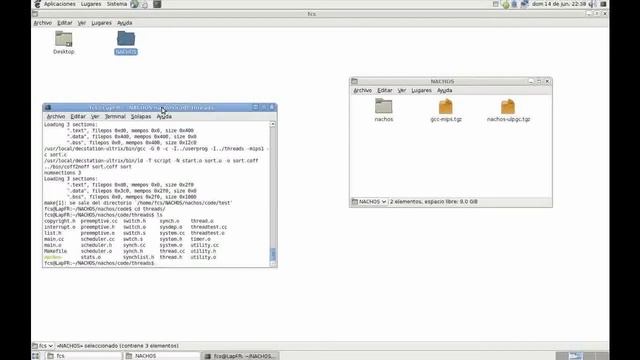Click the GNOME foot logo icon

pyautogui.click(x=37, y=4)
